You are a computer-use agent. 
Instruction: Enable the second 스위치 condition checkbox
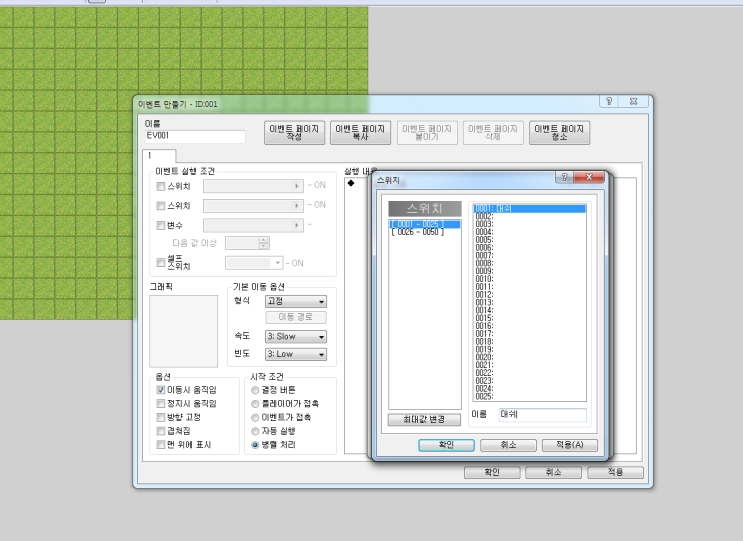[161, 206]
